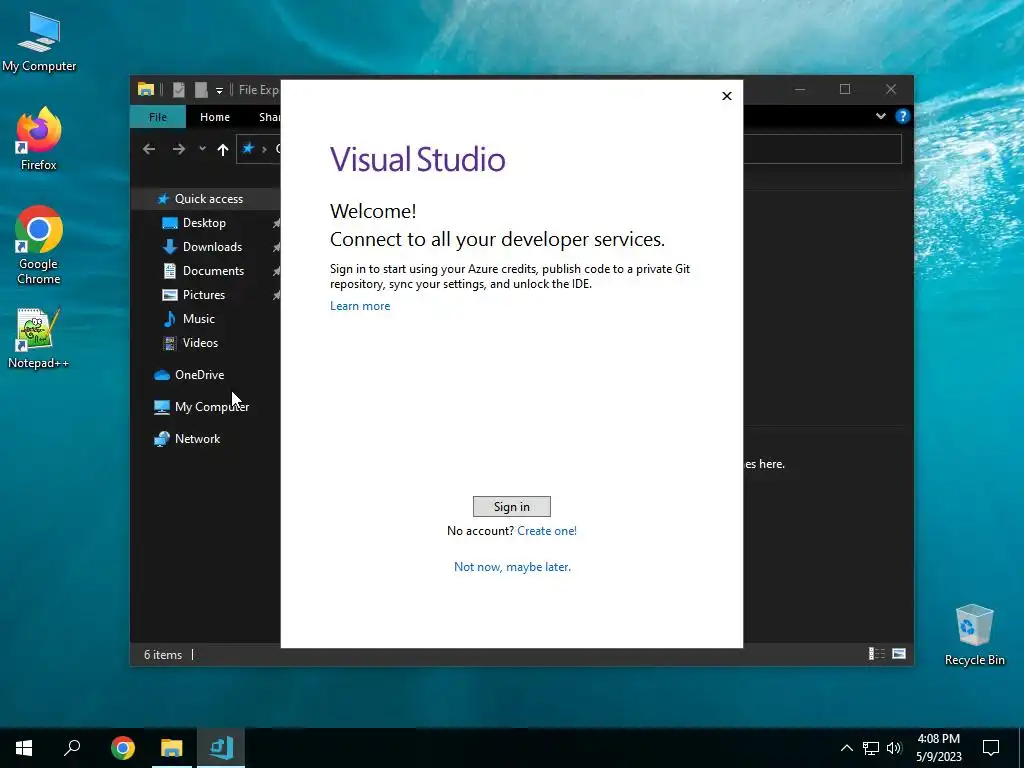Open File Explorer help icon
1024x768 pixels.
(903, 116)
